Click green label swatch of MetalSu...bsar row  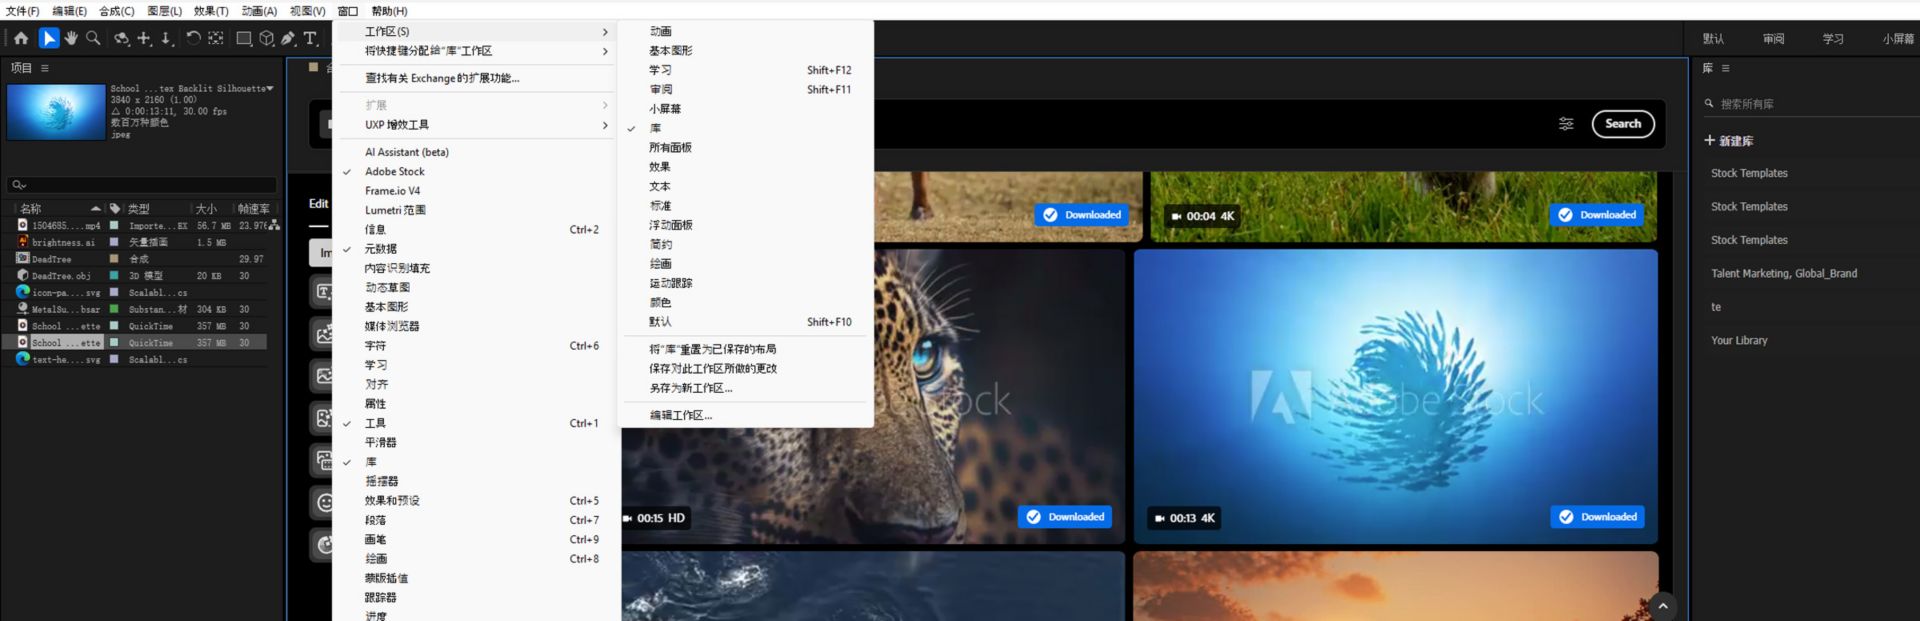pos(114,309)
